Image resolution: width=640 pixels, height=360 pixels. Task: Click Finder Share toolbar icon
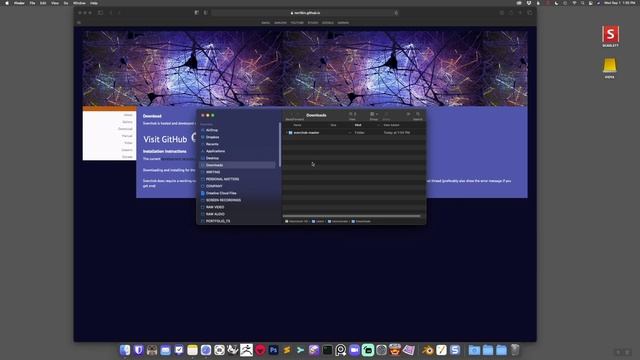coord(387,114)
